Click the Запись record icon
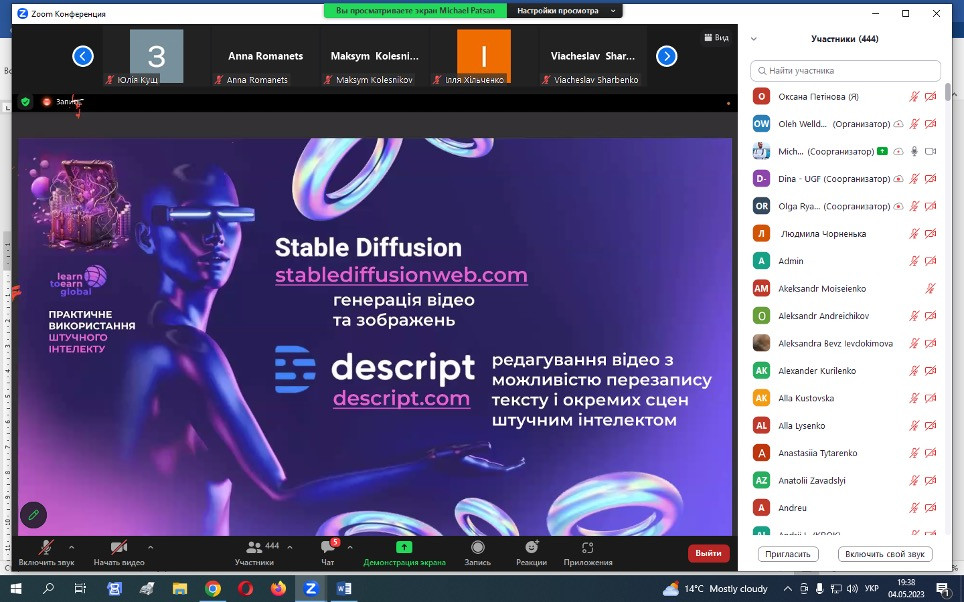Screen dimensions: 964x602 coord(478,547)
